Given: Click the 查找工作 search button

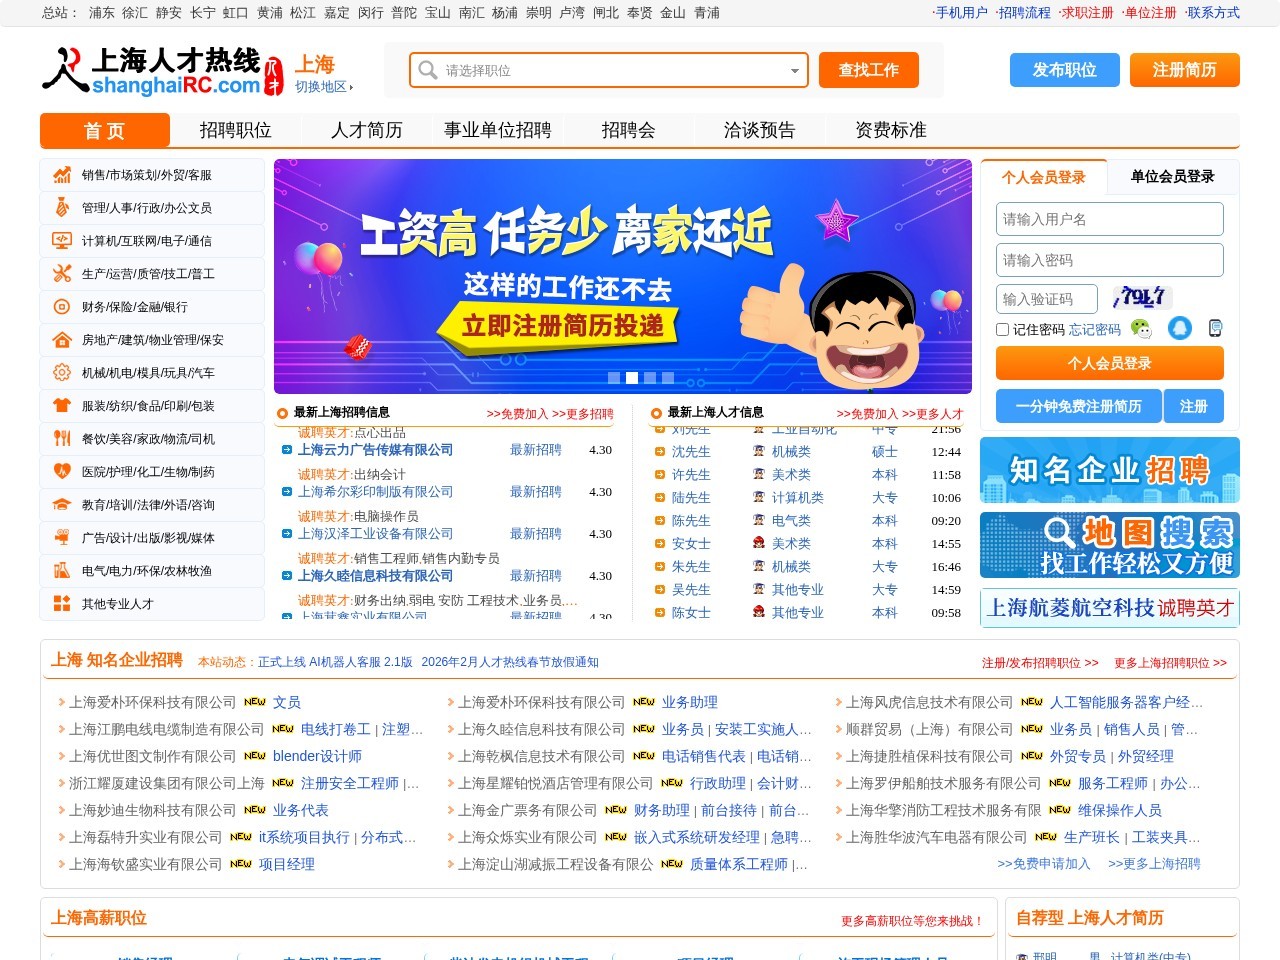Looking at the screenshot, I should (x=869, y=70).
